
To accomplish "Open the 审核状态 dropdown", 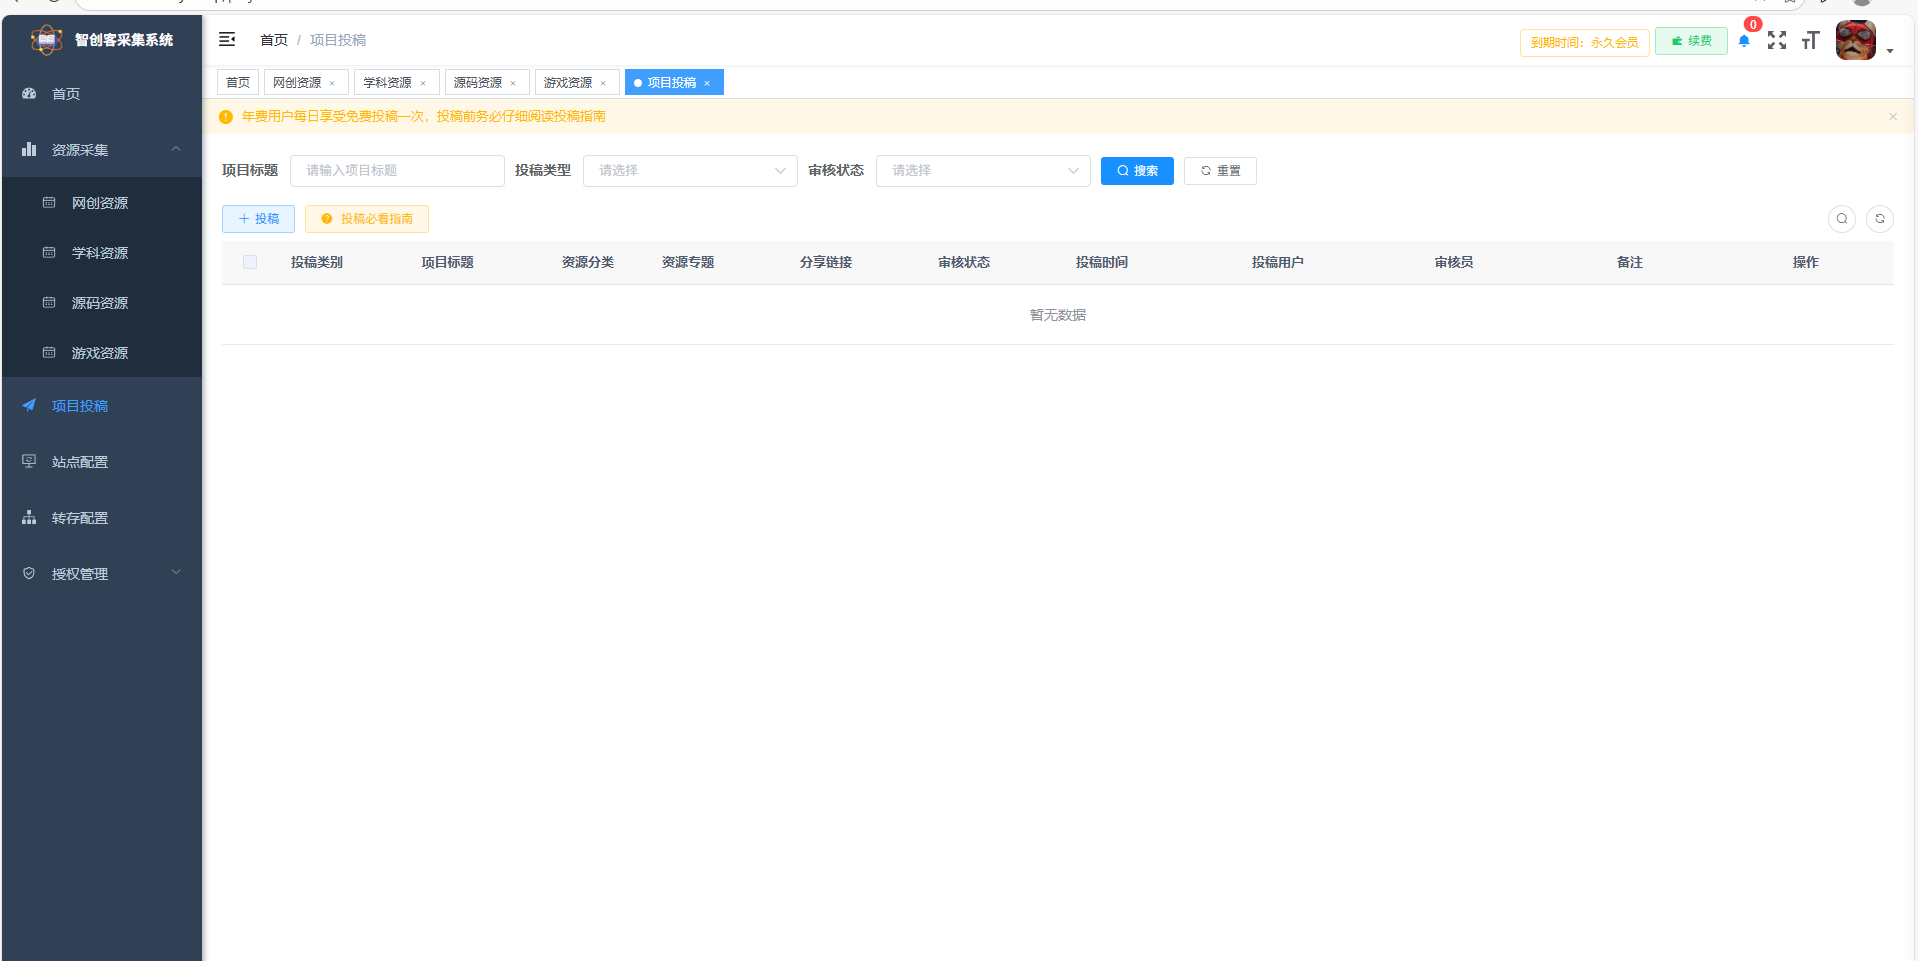I will [x=982, y=170].
